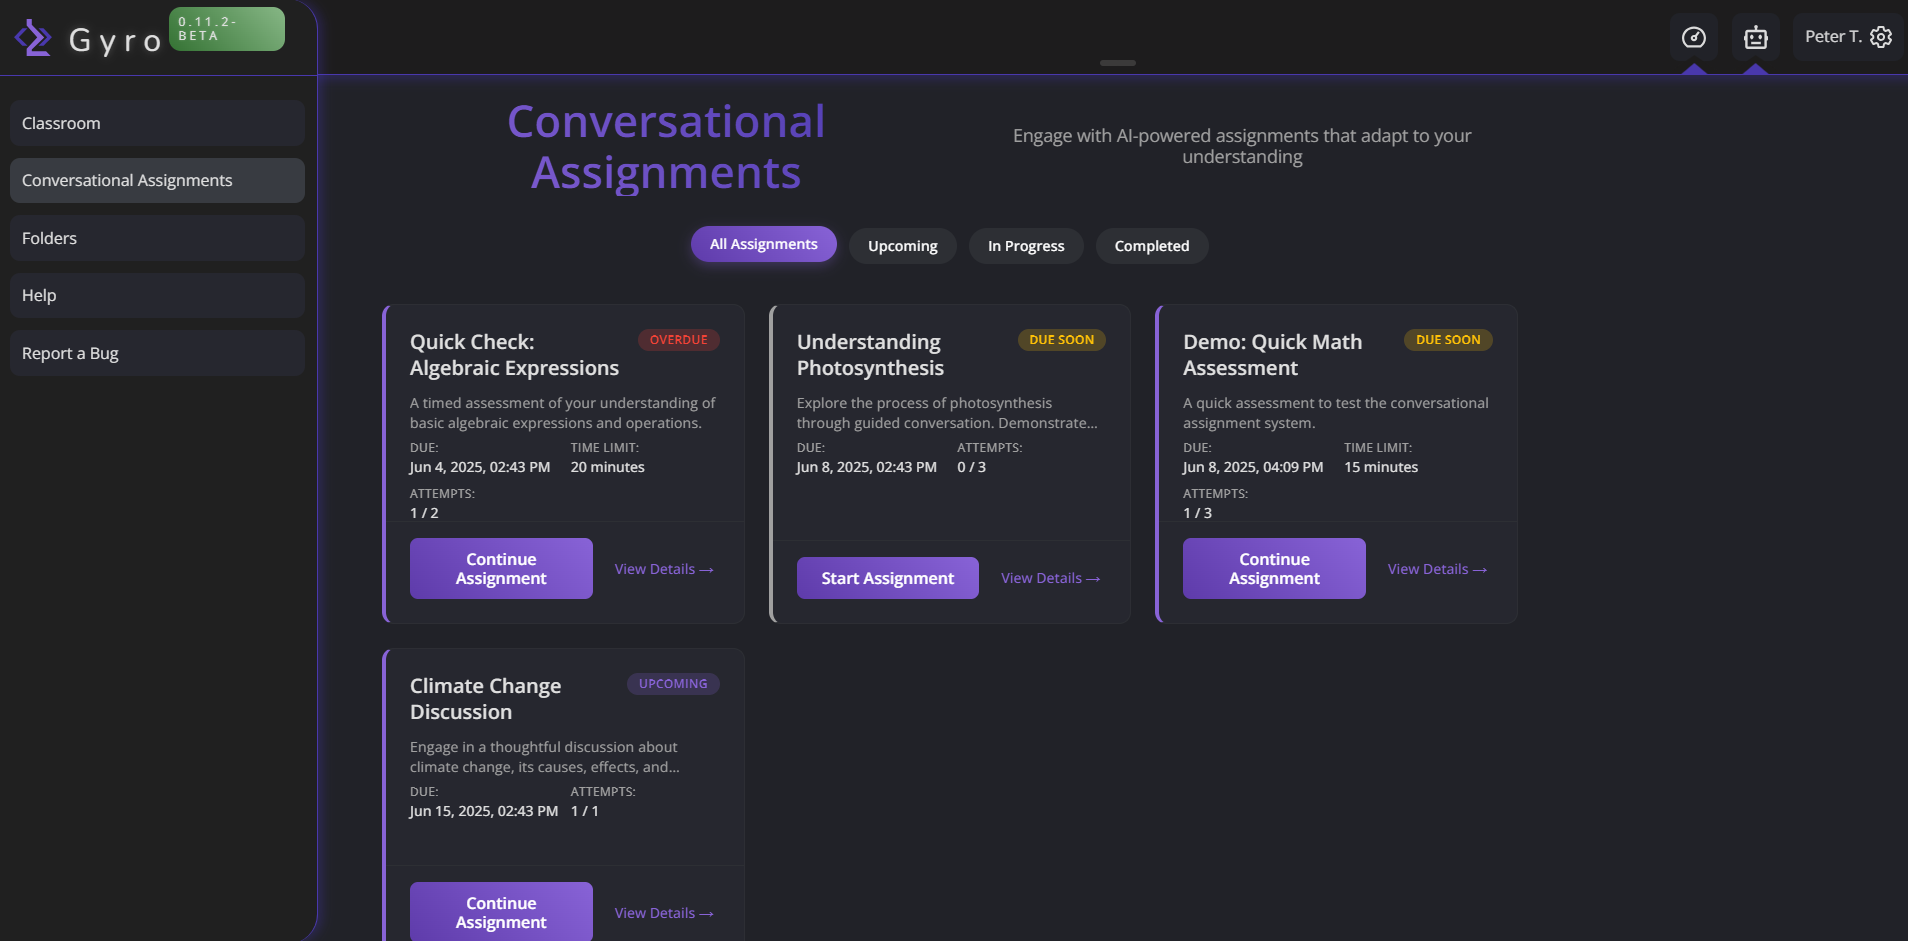The height and width of the screenshot is (941, 1908).
Task: Open the speedometer dashboard icon
Action: tap(1693, 37)
